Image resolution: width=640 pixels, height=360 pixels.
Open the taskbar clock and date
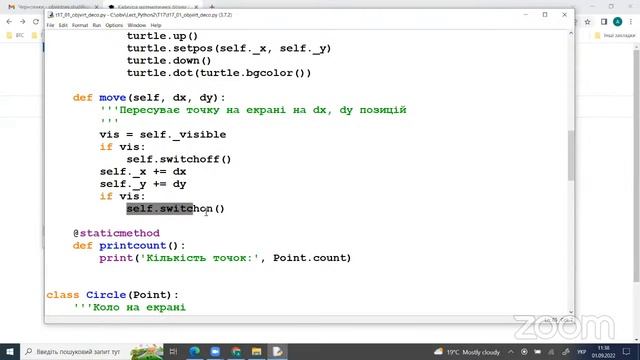[x=603, y=352]
